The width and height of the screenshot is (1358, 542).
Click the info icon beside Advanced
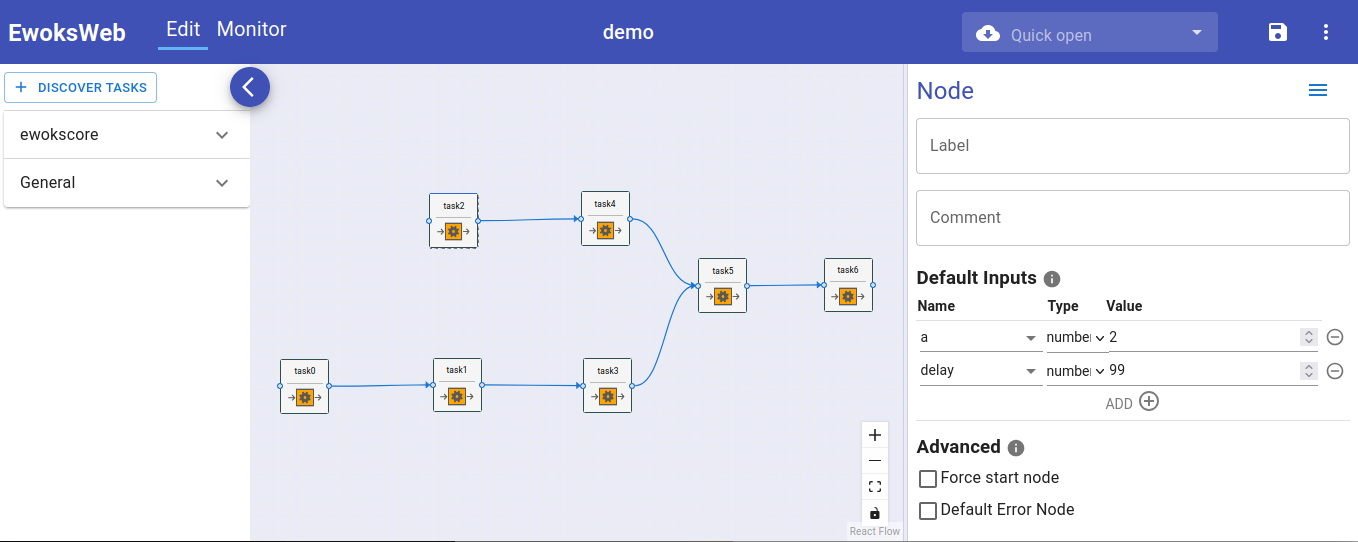coord(1016,448)
